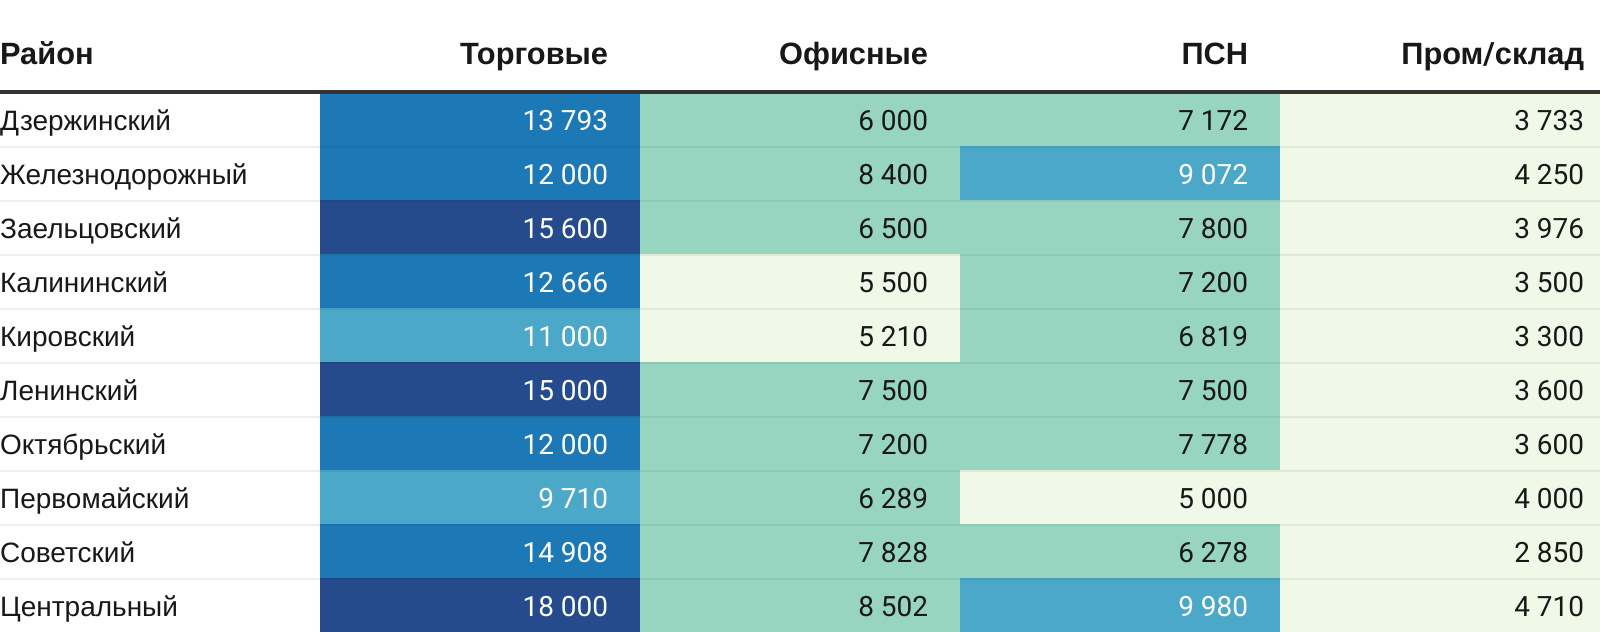The image size is (1600, 632).
Task: Click the 9 980 ПСН cell
Action: pyautogui.click(x=1212, y=607)
